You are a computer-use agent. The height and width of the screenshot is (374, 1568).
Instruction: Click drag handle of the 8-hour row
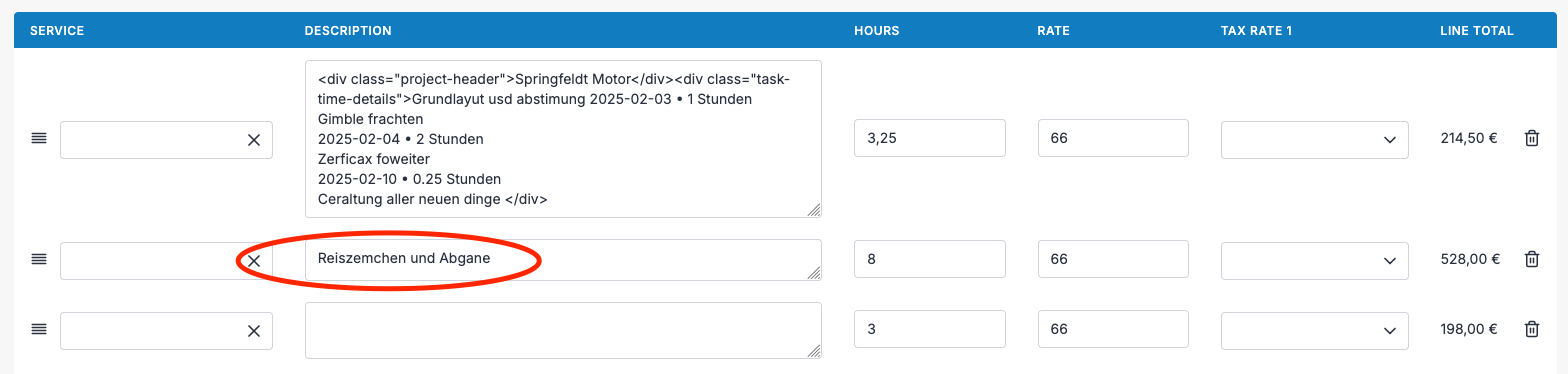tap(39, 259)
